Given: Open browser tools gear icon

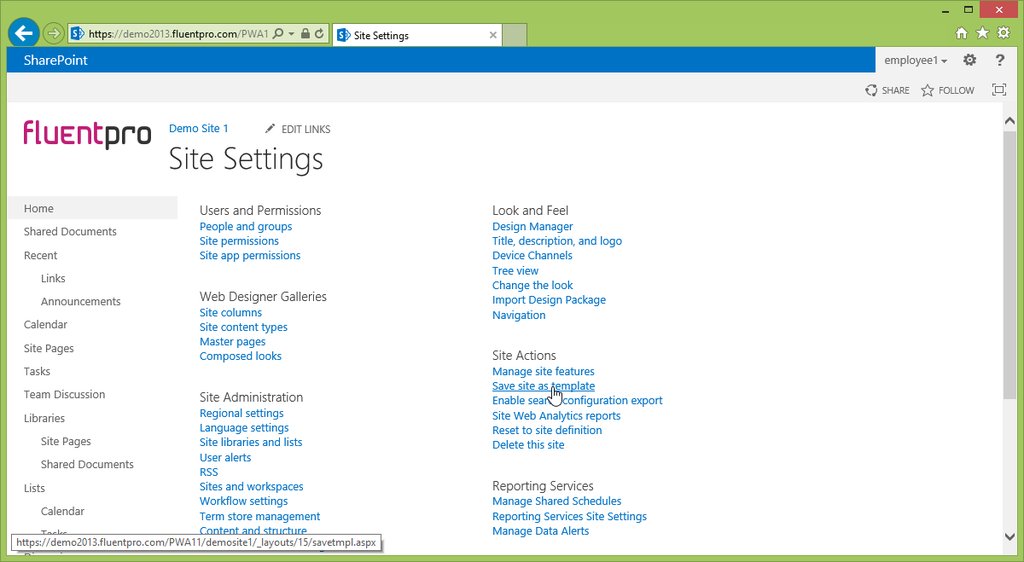Looking at the screenshot, I should click(1004, 33).
